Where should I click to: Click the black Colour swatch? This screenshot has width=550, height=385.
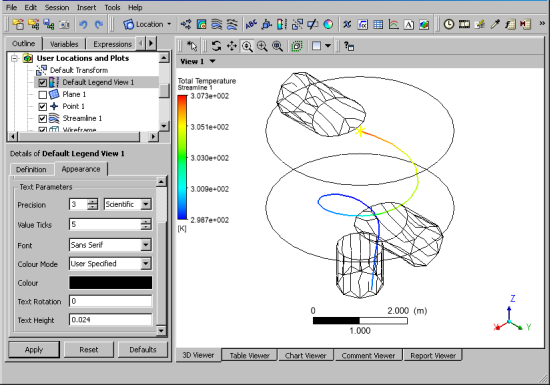(x=110, y=283)
